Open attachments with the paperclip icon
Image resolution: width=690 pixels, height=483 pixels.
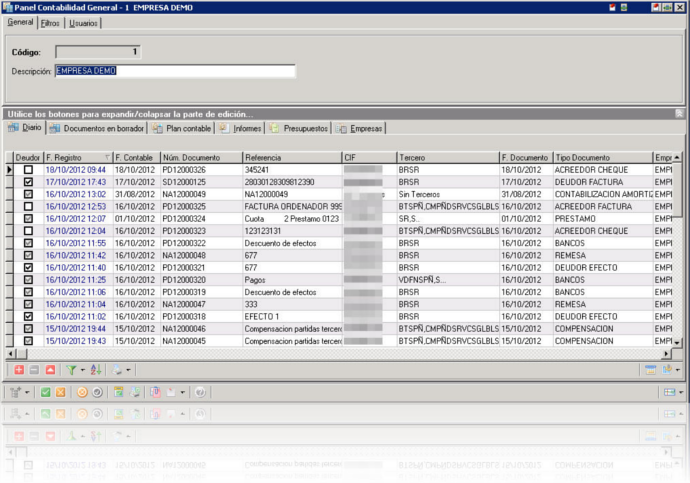pyautogui.click(x=155, y=392)
